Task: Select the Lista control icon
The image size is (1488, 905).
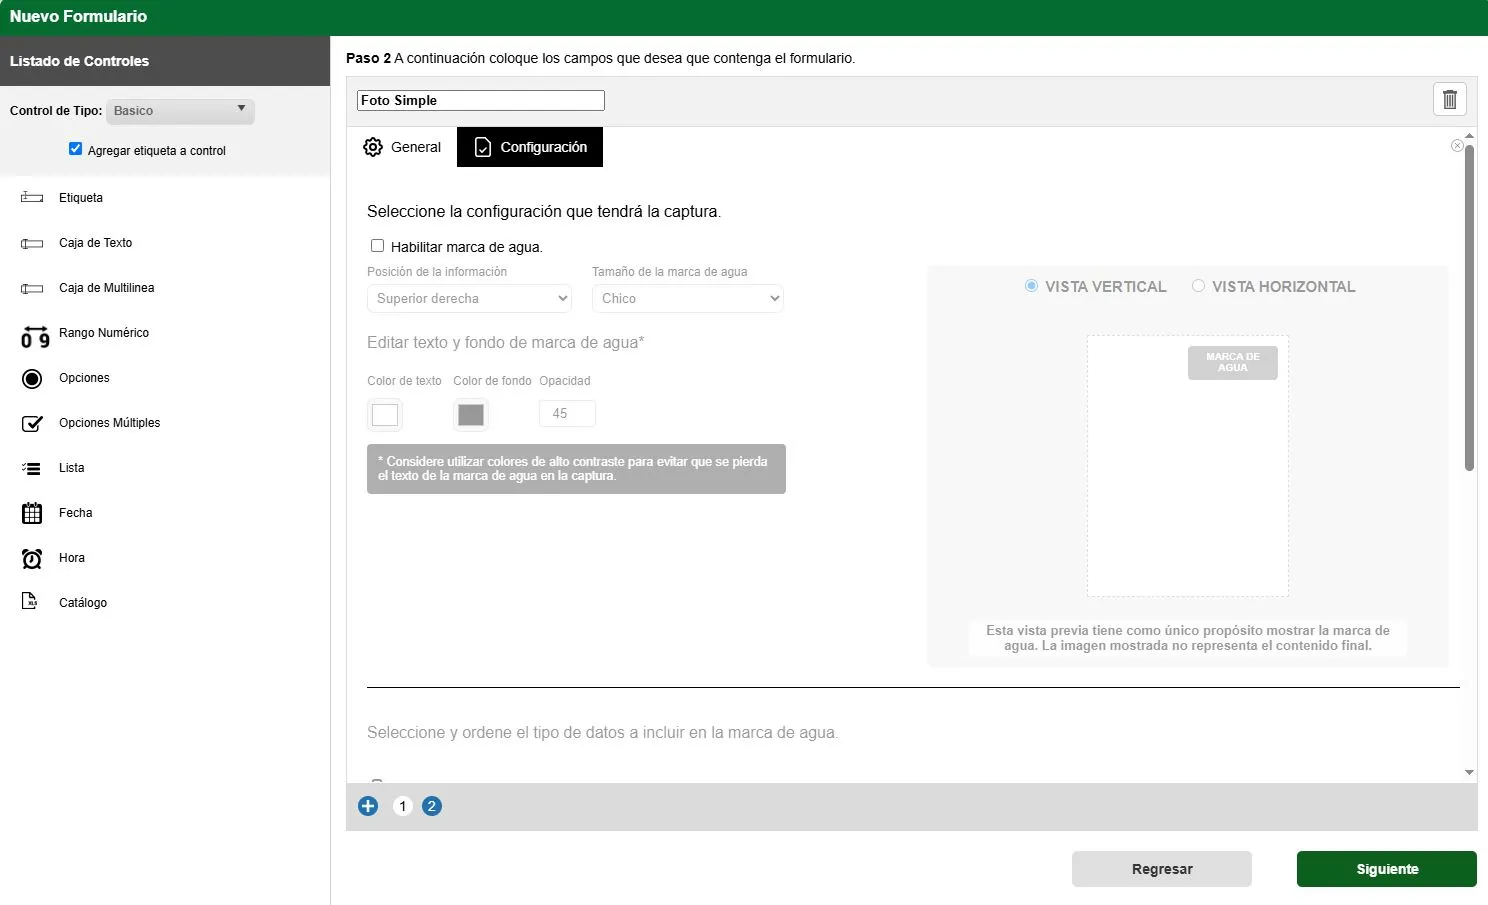Action: (32, 468)
